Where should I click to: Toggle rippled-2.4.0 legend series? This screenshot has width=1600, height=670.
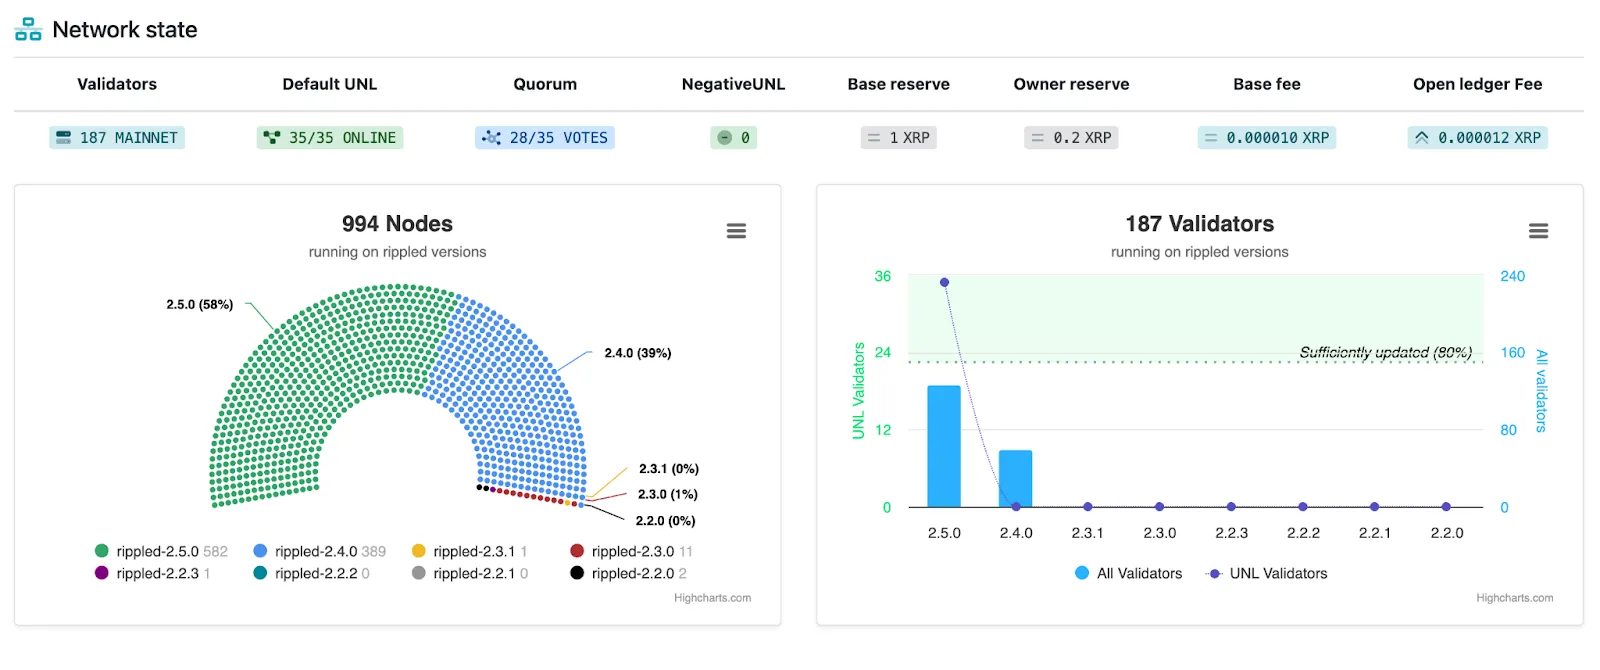click(320, 551)
